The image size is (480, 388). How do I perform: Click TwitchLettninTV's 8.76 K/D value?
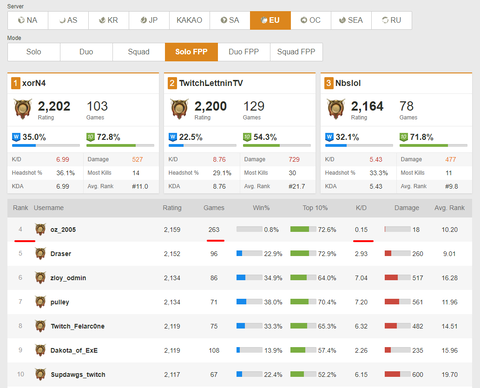pyautogui.click(x=219, y=160)
